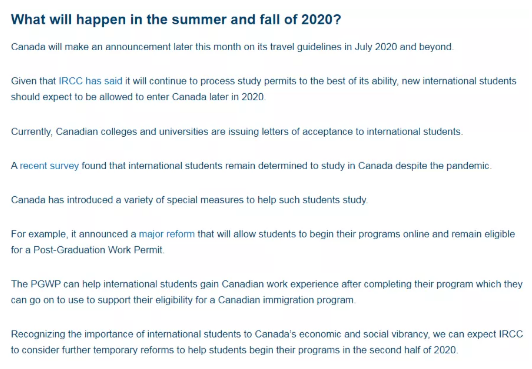Click 'Canadian colleges and universities' phrase
The width and height of the screenshot is (532, 369).
coord(132,132)
